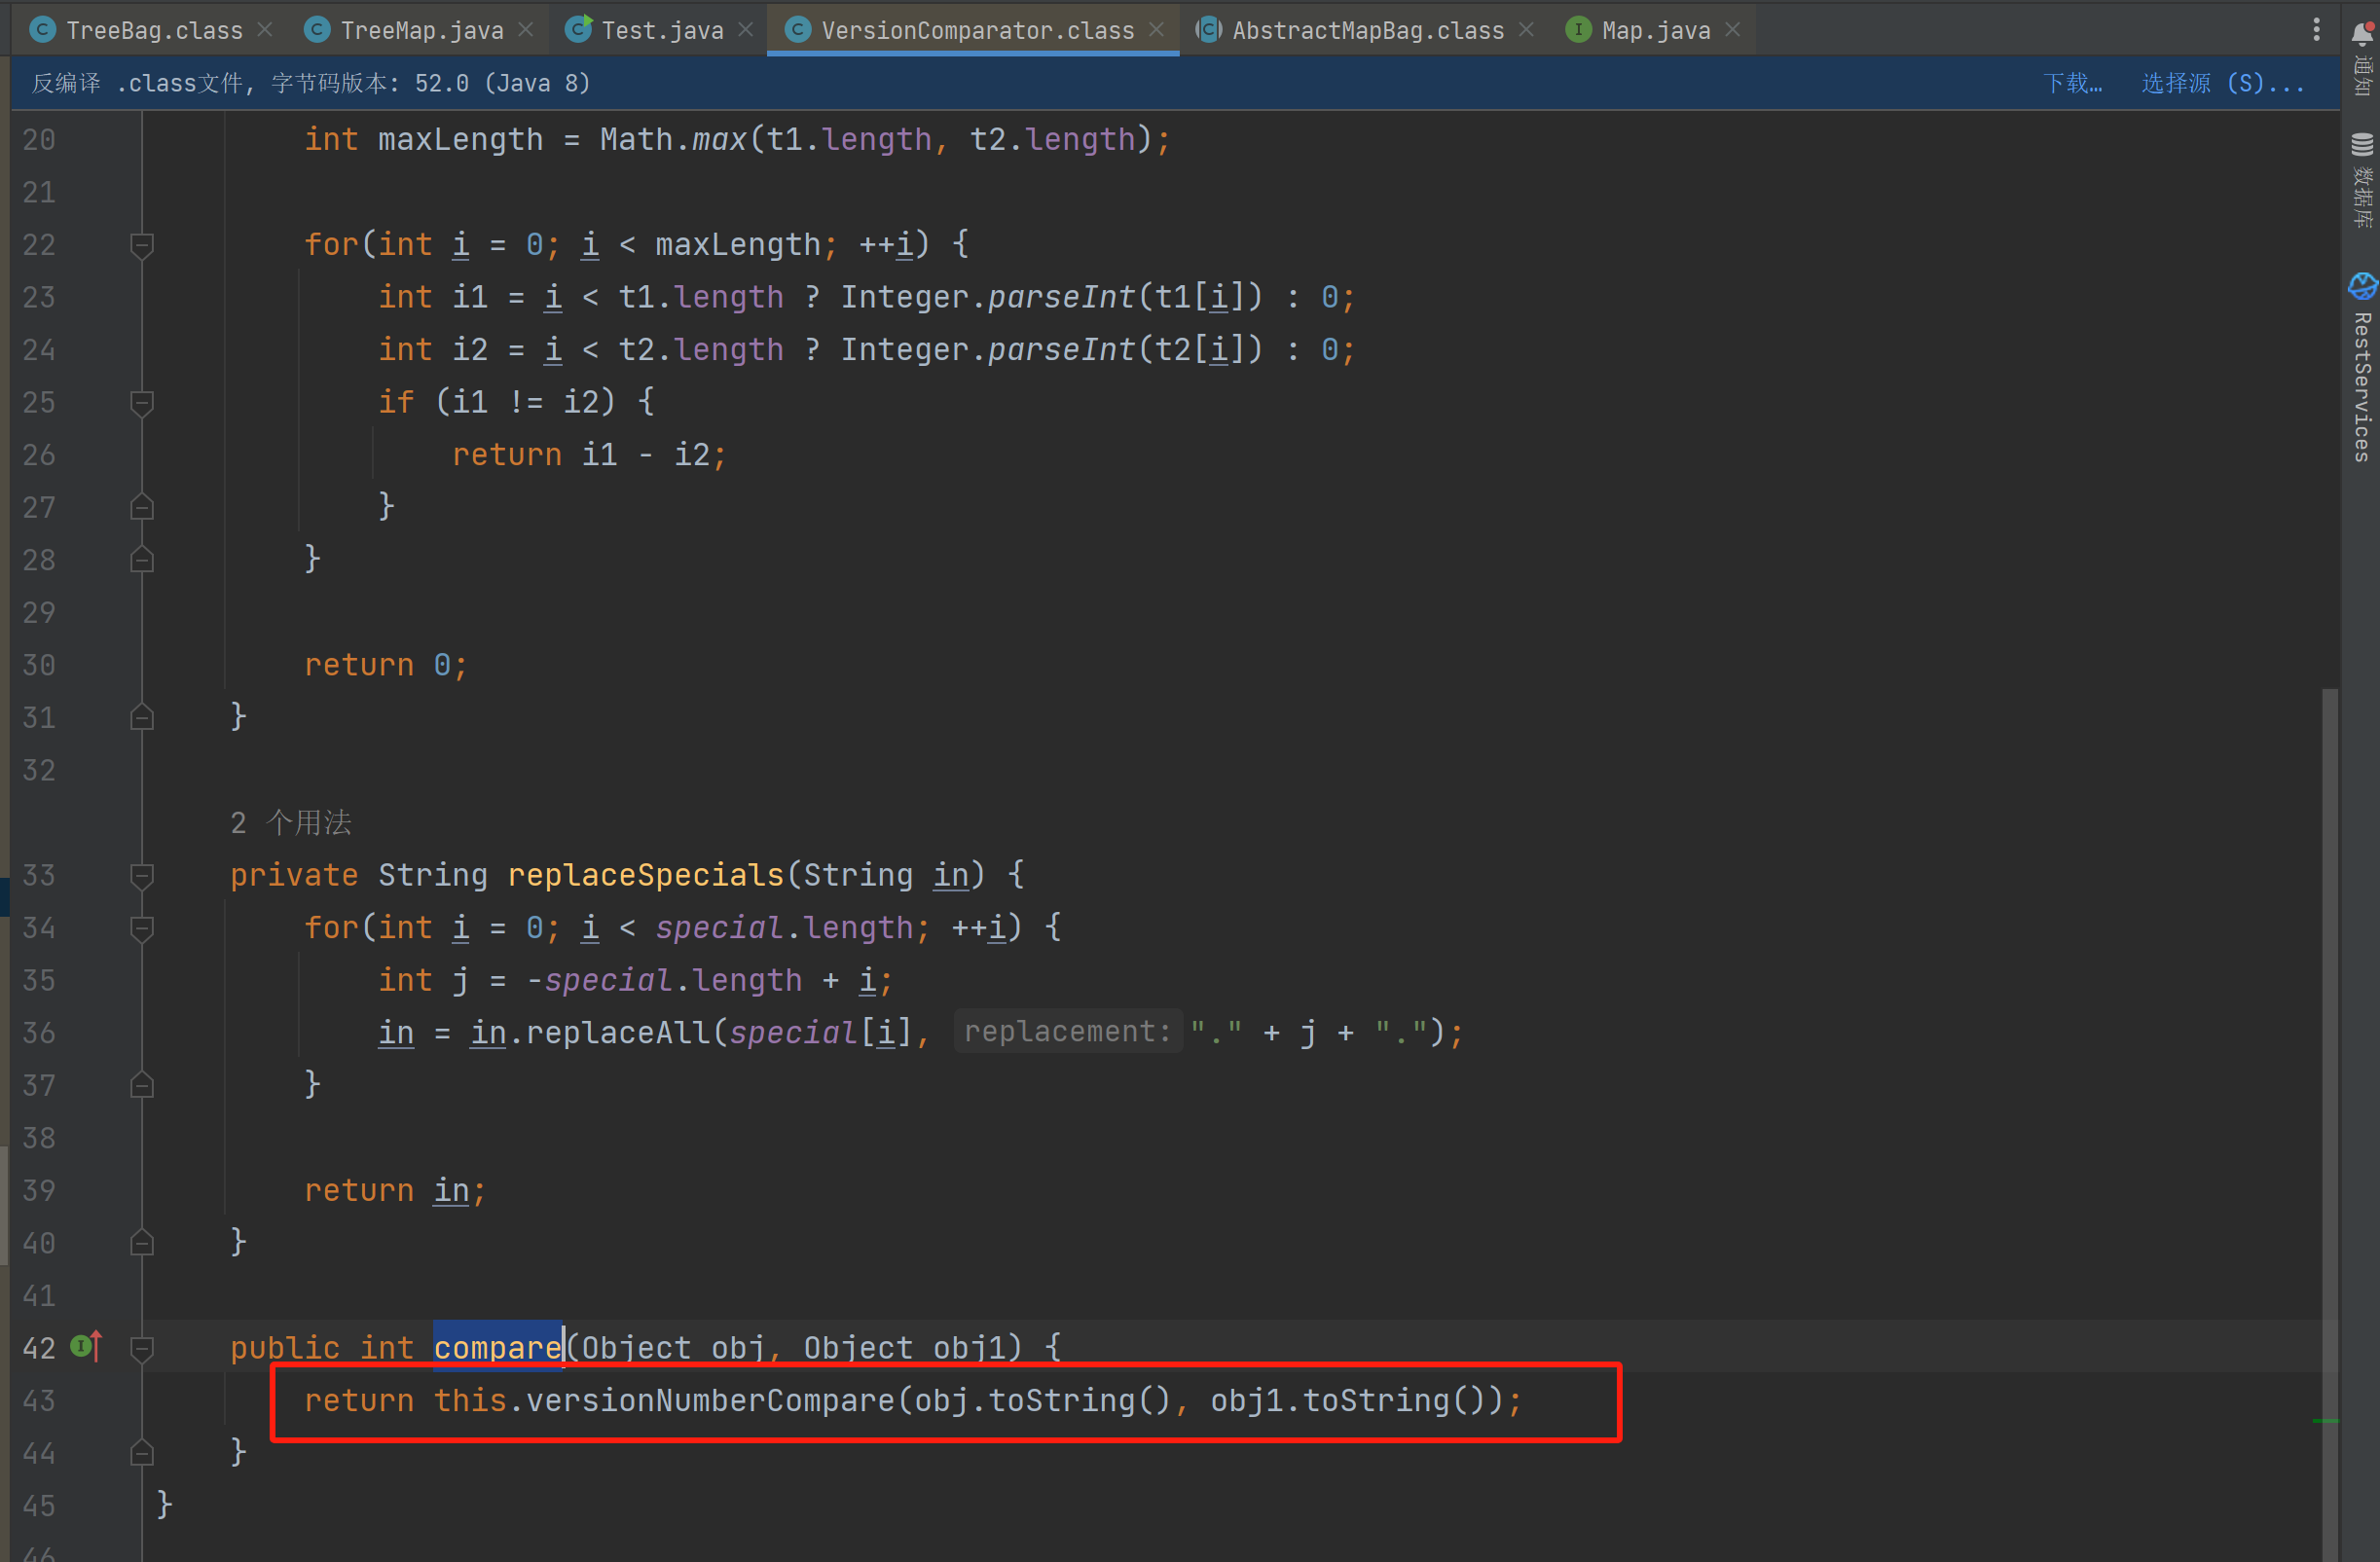The image size is (2380, 1562).
Task: Collapse the for loop at line 22
Action: click(142, 245)
